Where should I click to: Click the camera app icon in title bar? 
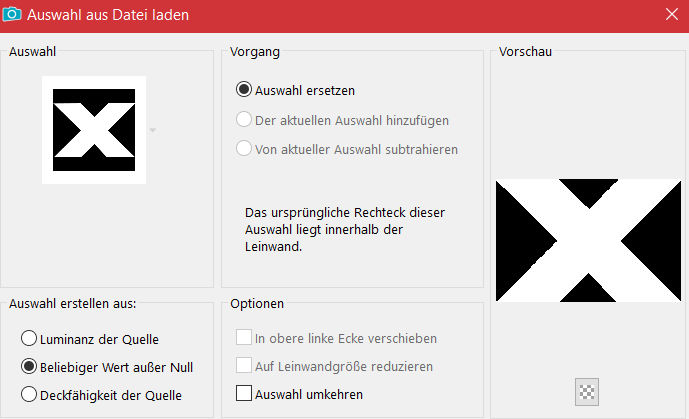(x=14, y=15)
